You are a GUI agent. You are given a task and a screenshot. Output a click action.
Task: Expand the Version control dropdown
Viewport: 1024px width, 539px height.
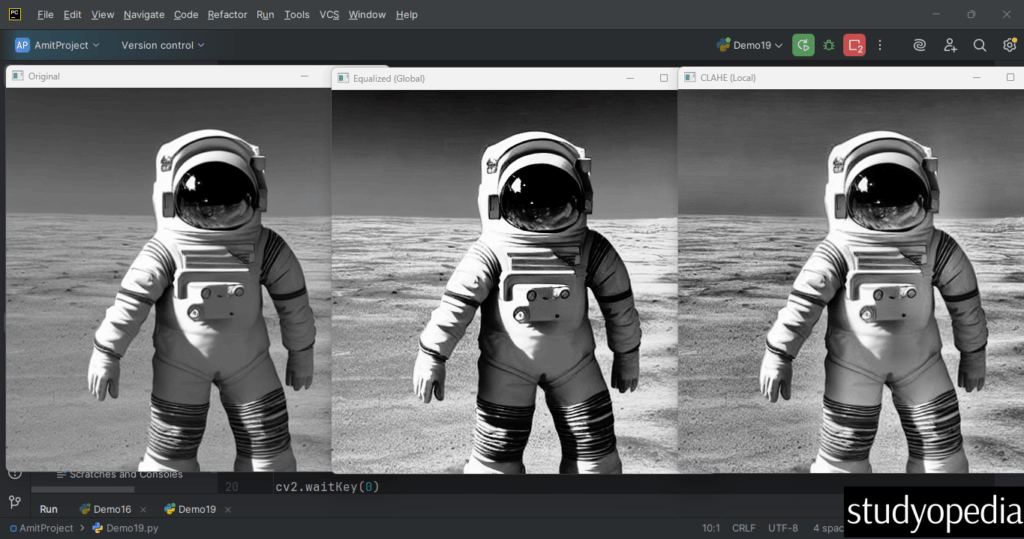(163, 45)
